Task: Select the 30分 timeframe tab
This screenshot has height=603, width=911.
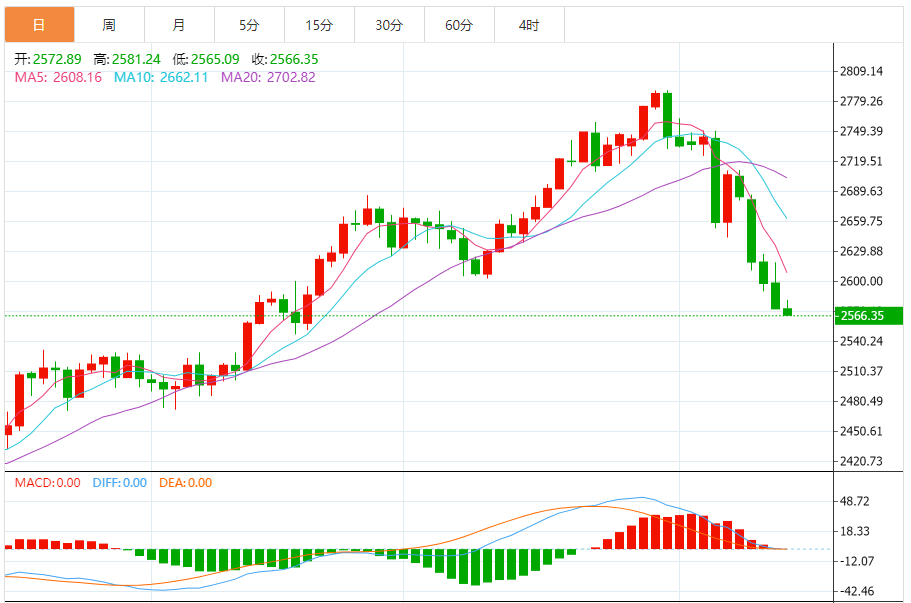Action: click(x=389, y=25)
